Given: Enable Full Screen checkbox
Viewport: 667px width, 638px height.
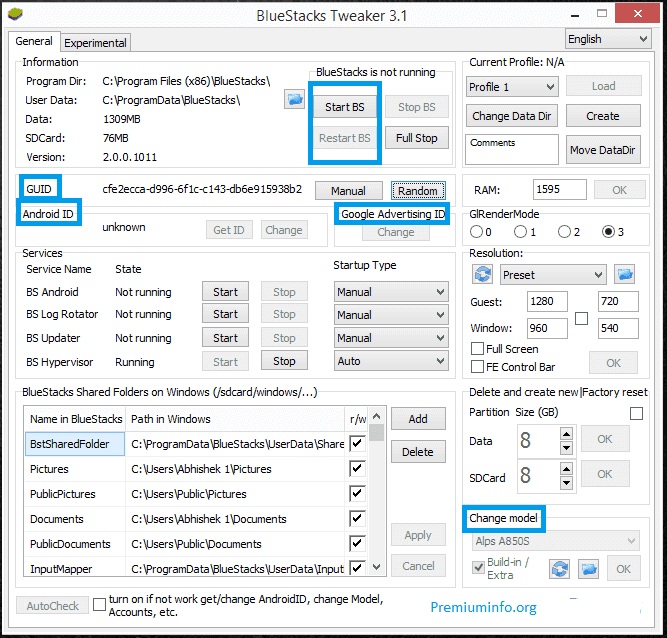Looking at the screenshot, I should point(477,349).
